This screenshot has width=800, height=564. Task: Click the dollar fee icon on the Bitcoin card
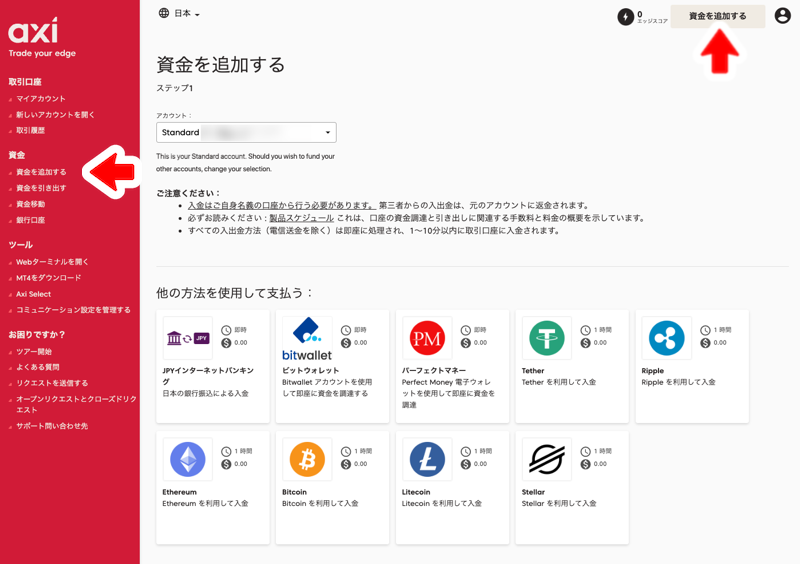point(346,464)
